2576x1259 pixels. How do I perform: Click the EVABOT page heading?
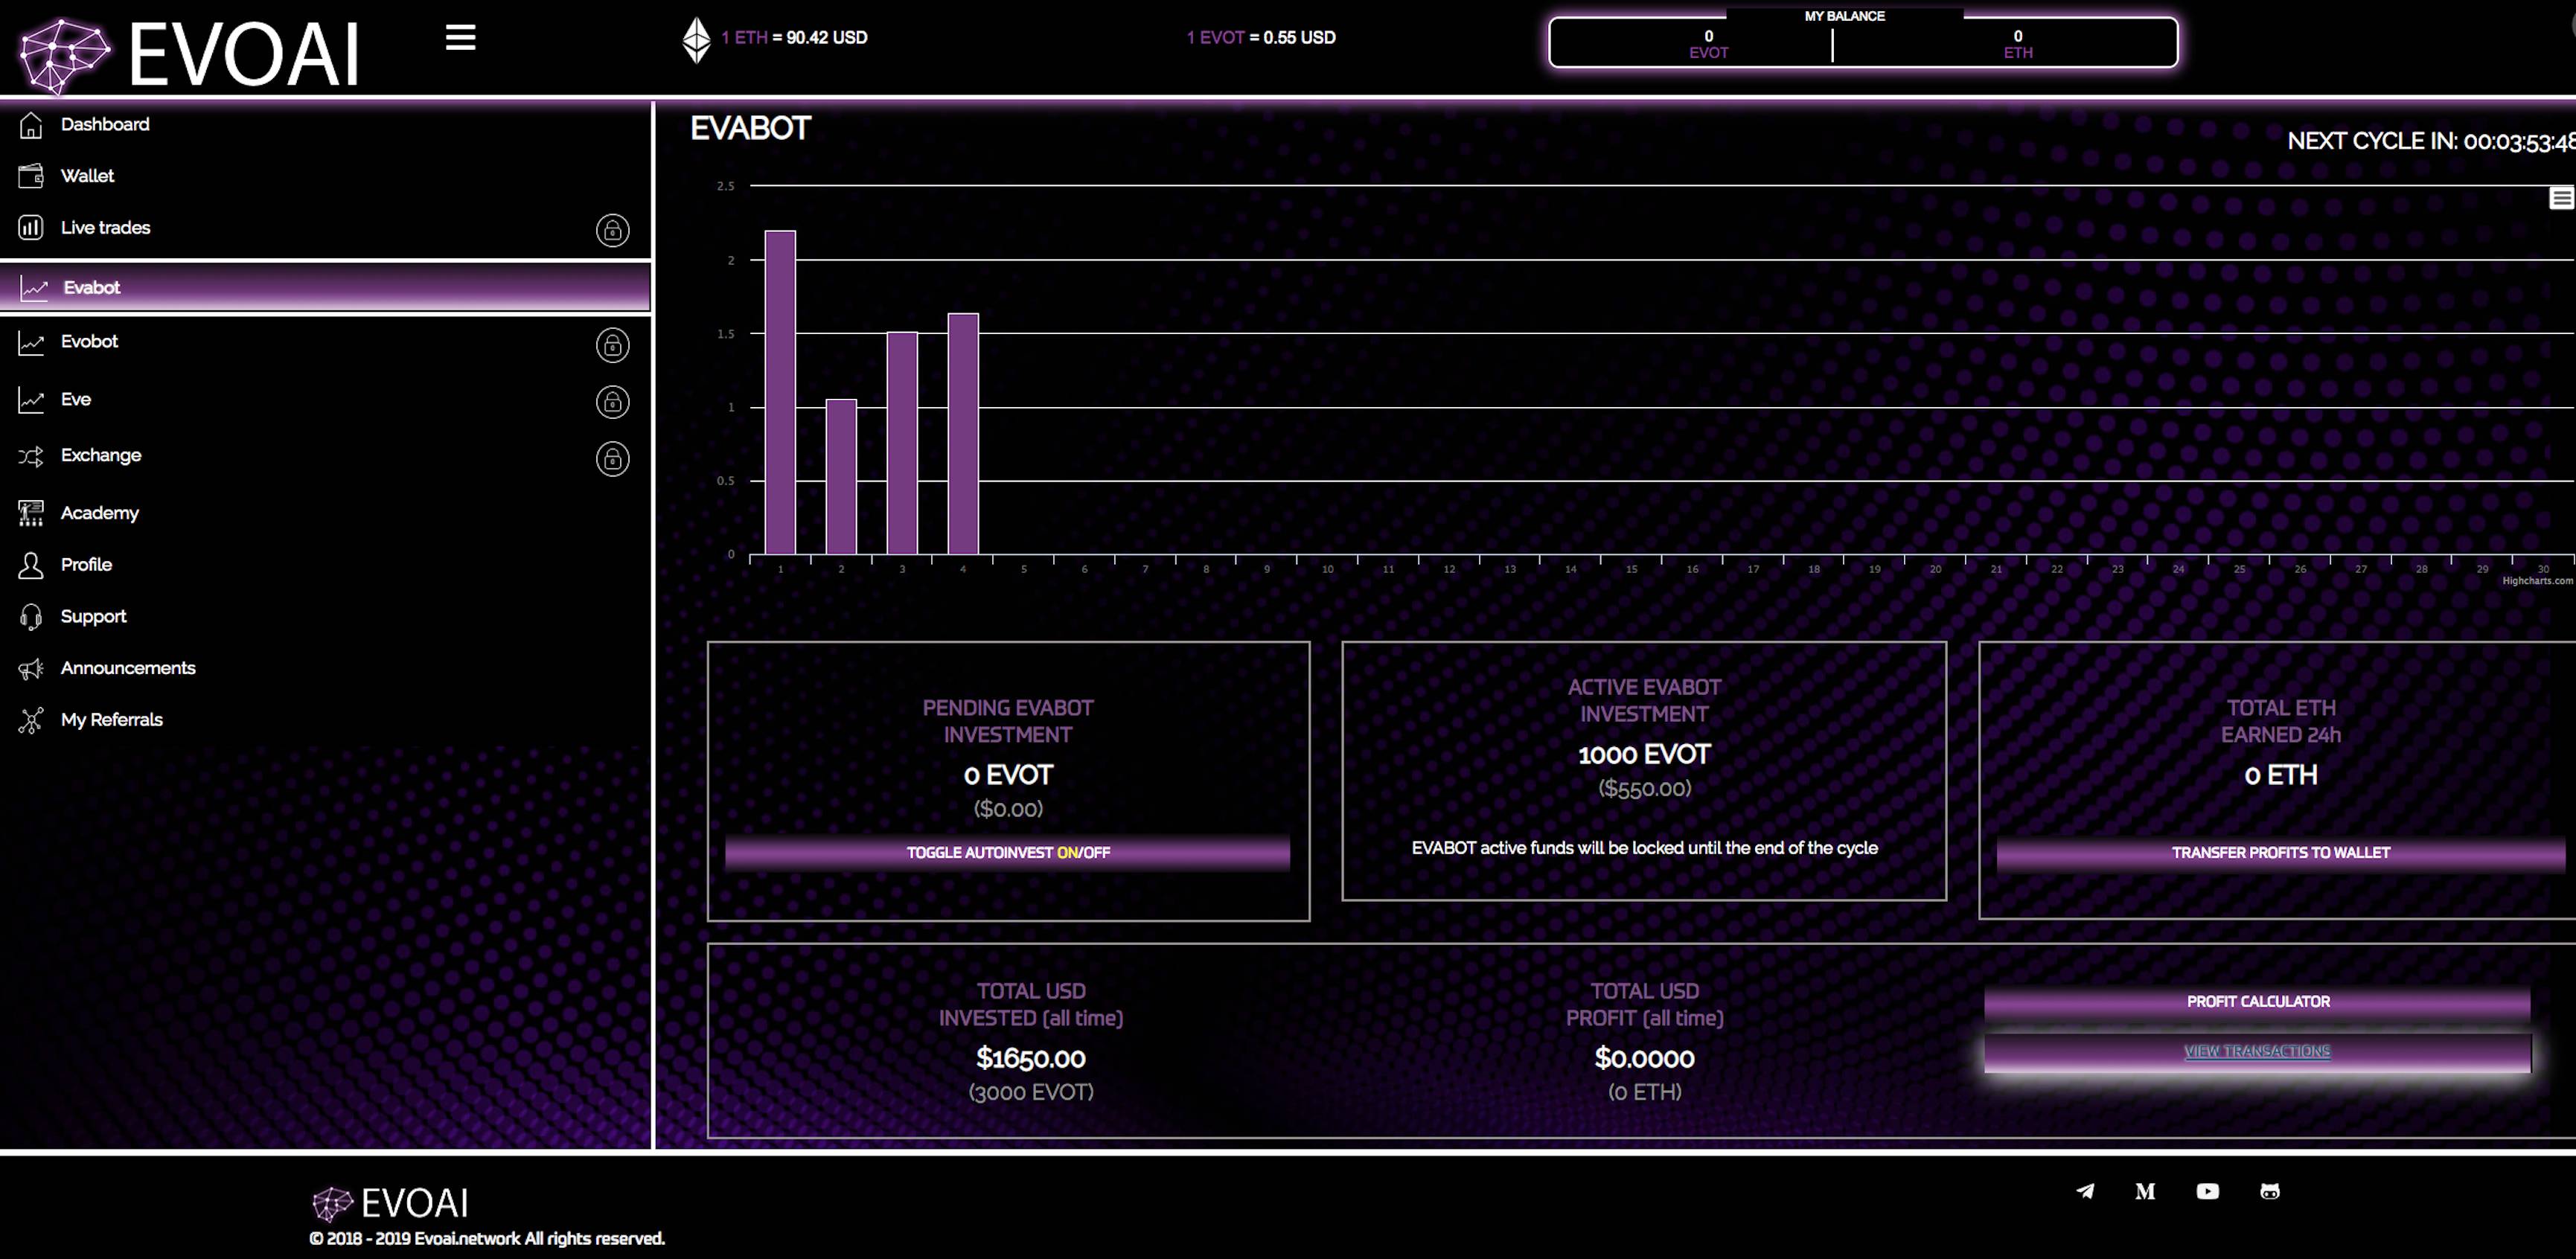click(x=751, y=129)
